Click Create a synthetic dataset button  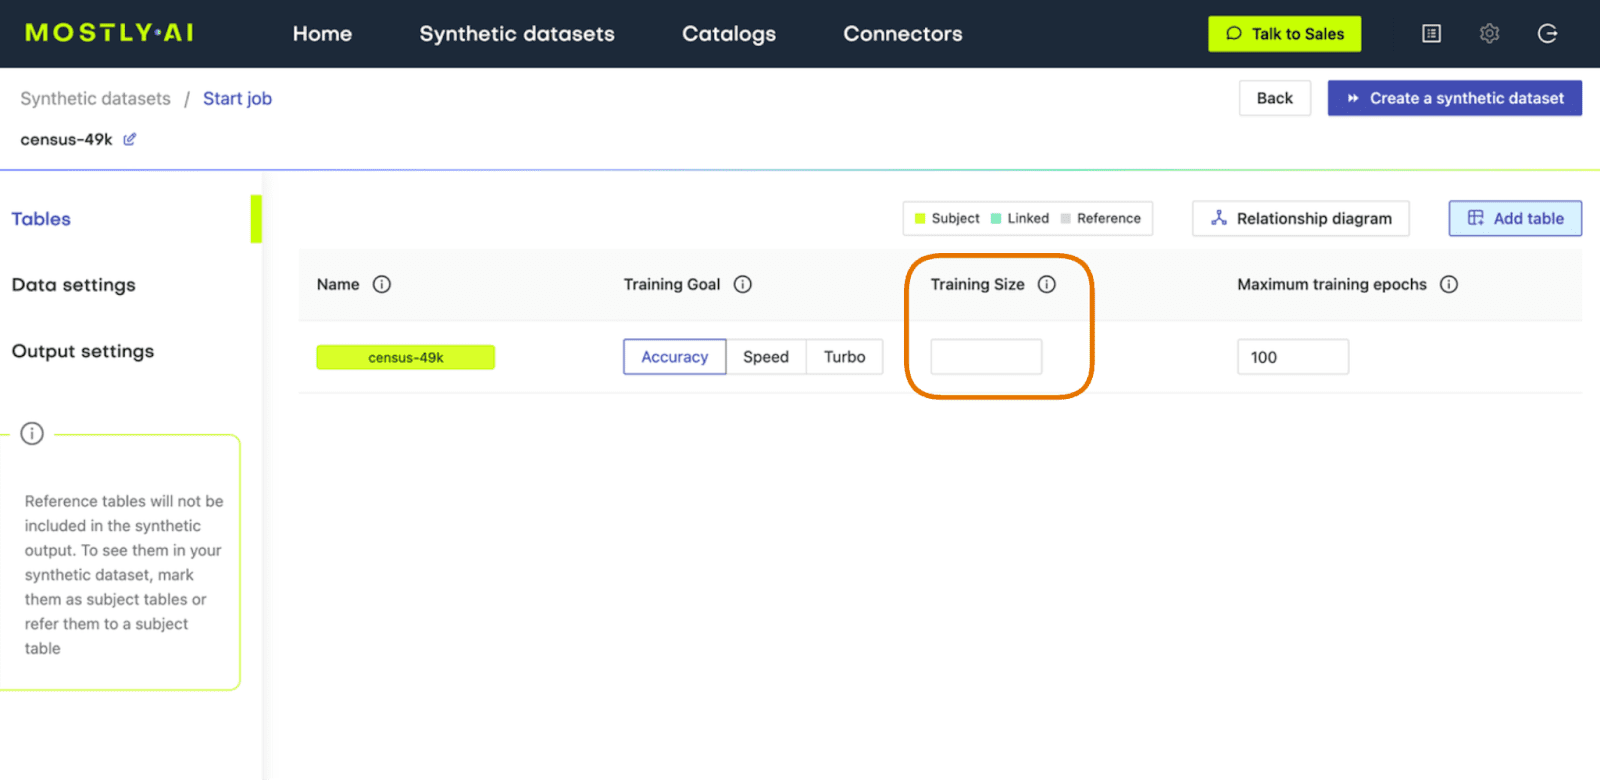(1455, 98)
